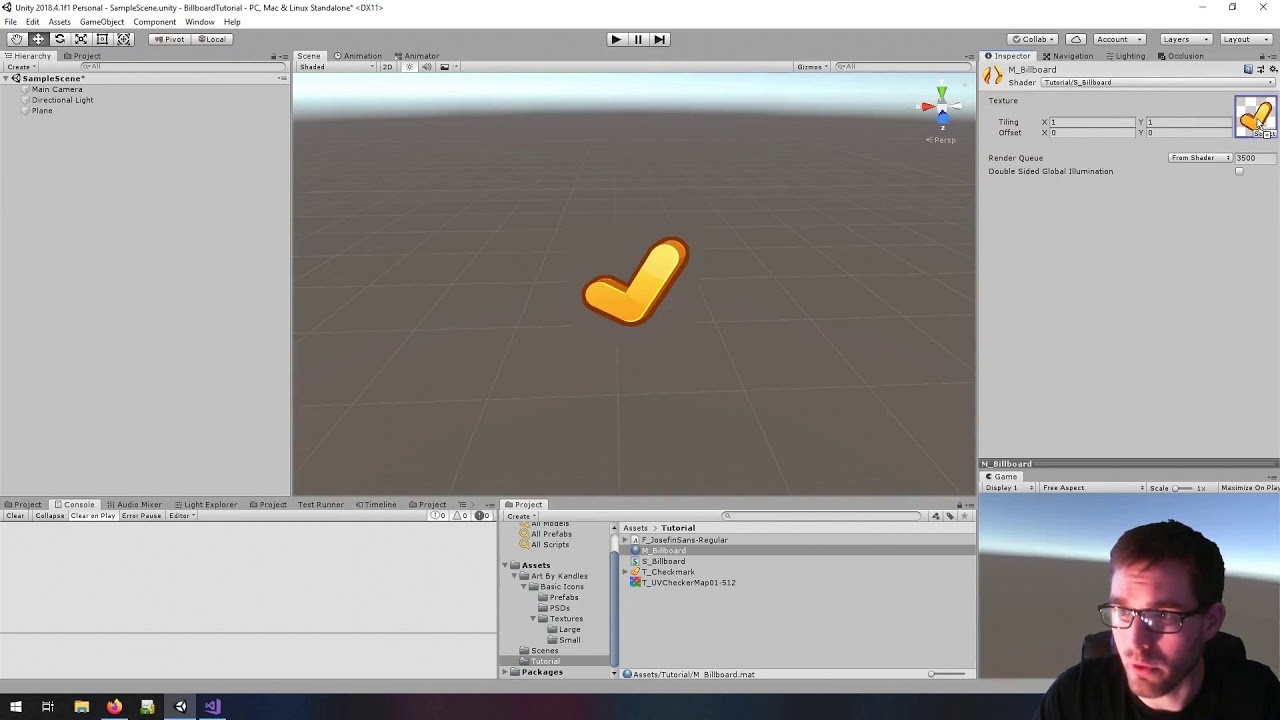Open the Collab dropdown in the toolbar
Image resolution: width=1280 pixels, height=720 pixels.
tap(1031, 39)
